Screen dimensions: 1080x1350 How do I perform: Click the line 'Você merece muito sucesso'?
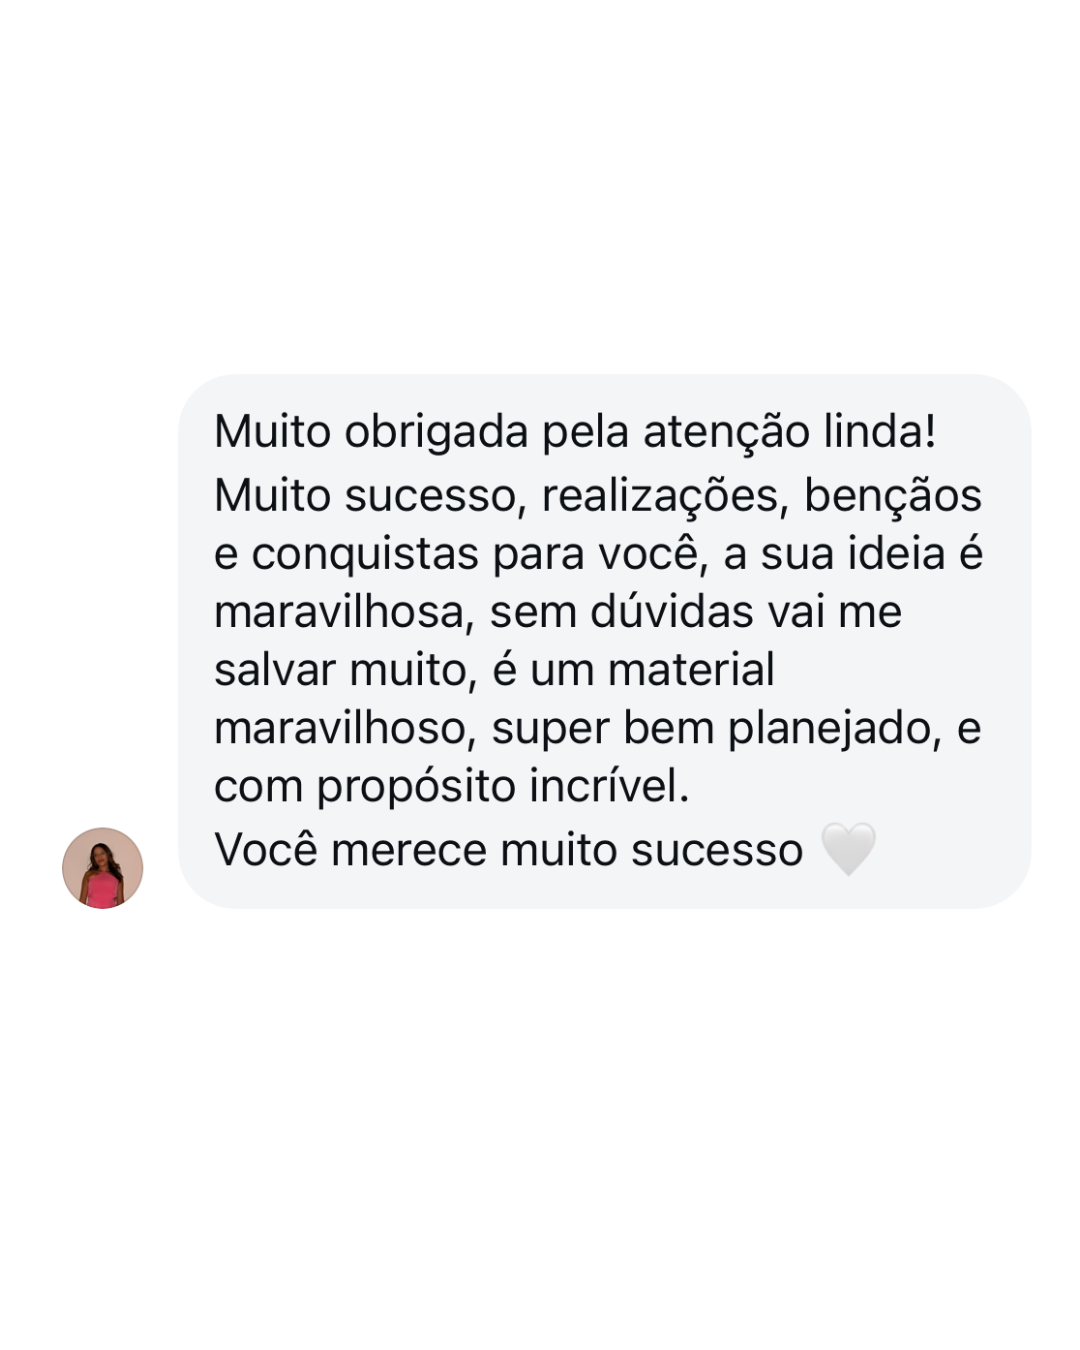(x=508, y=850)
